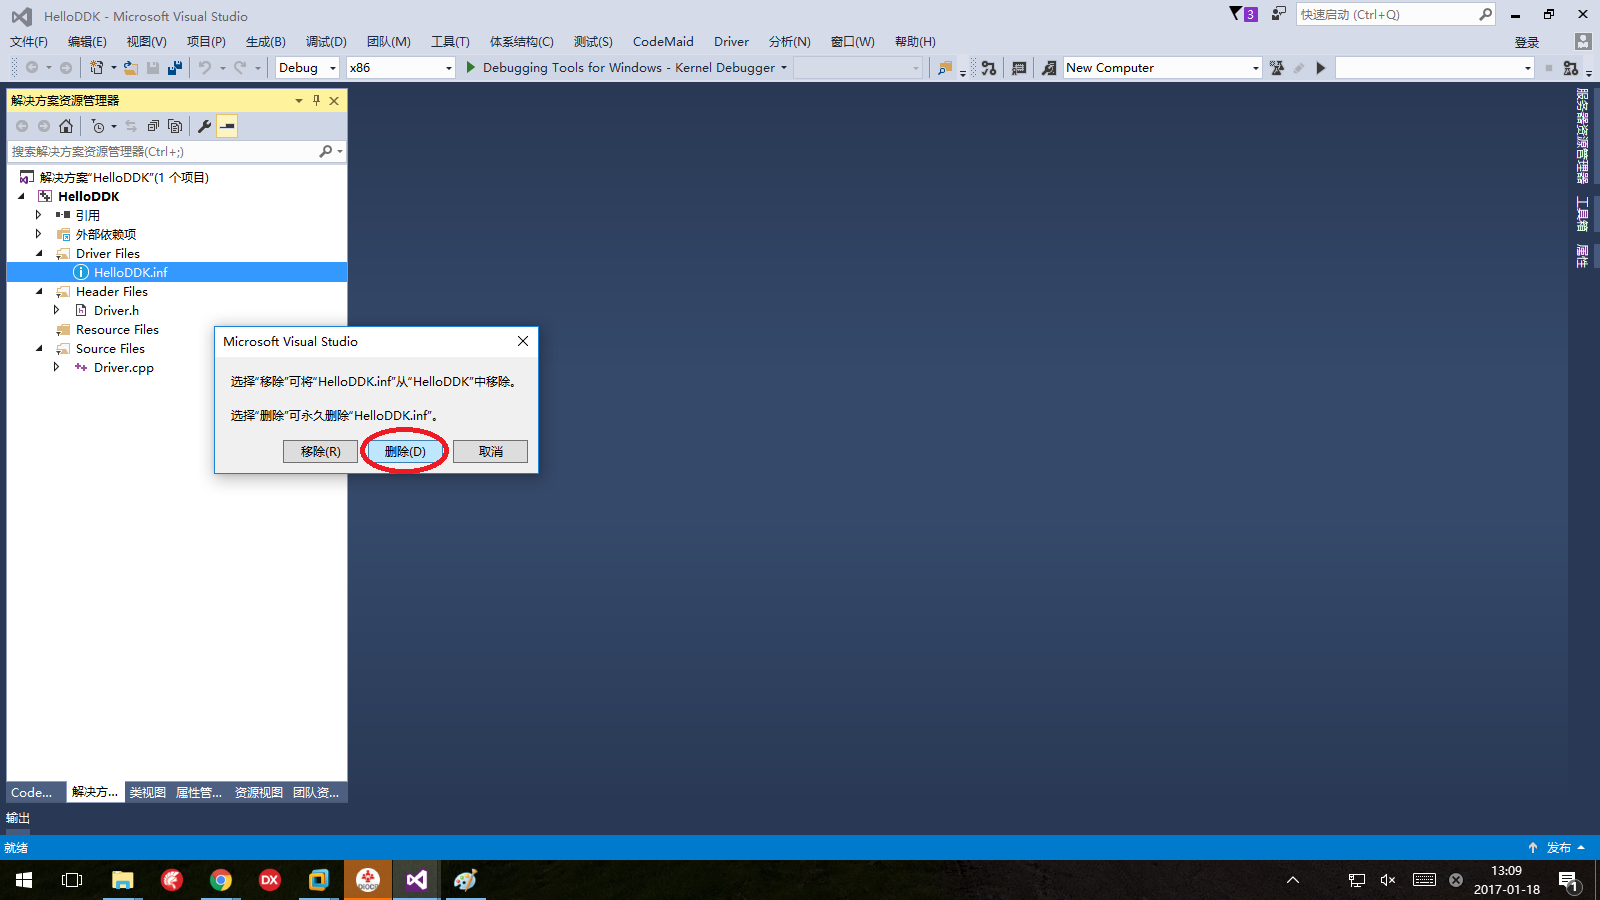The image size is (1600, 900).
Task: Select the Resource Files folder
Action: point(117,330)
